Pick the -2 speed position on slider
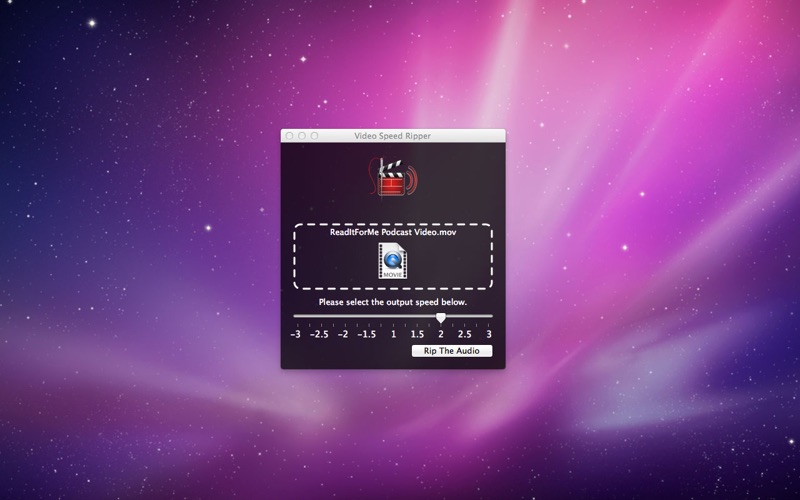Screen dimensions: 800x500 (x=343, y=317)
